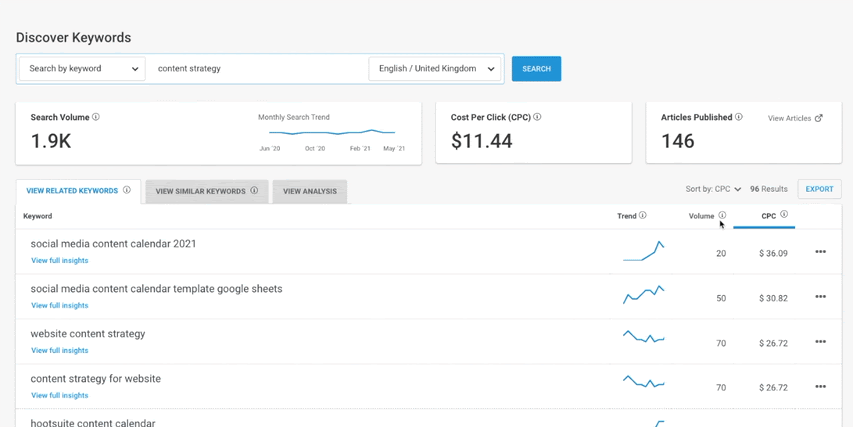This screenshot has height=427, width=853.
Task: View full insights for content strategy for website
Action: coord(59,395)
